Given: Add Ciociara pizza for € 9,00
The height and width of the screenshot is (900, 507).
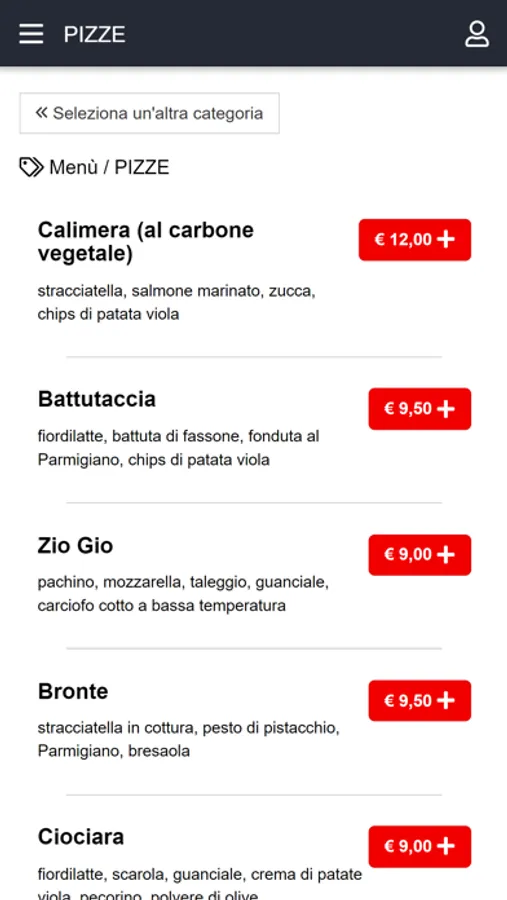Looking at the screenshot, I should click(x=420, y=846).
